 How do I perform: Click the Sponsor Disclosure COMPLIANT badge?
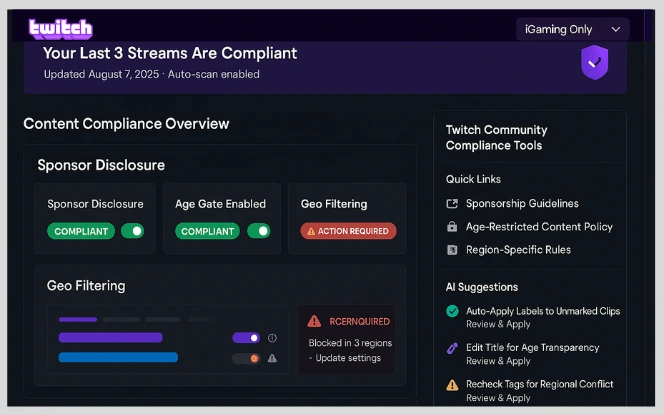pos(81,231)
